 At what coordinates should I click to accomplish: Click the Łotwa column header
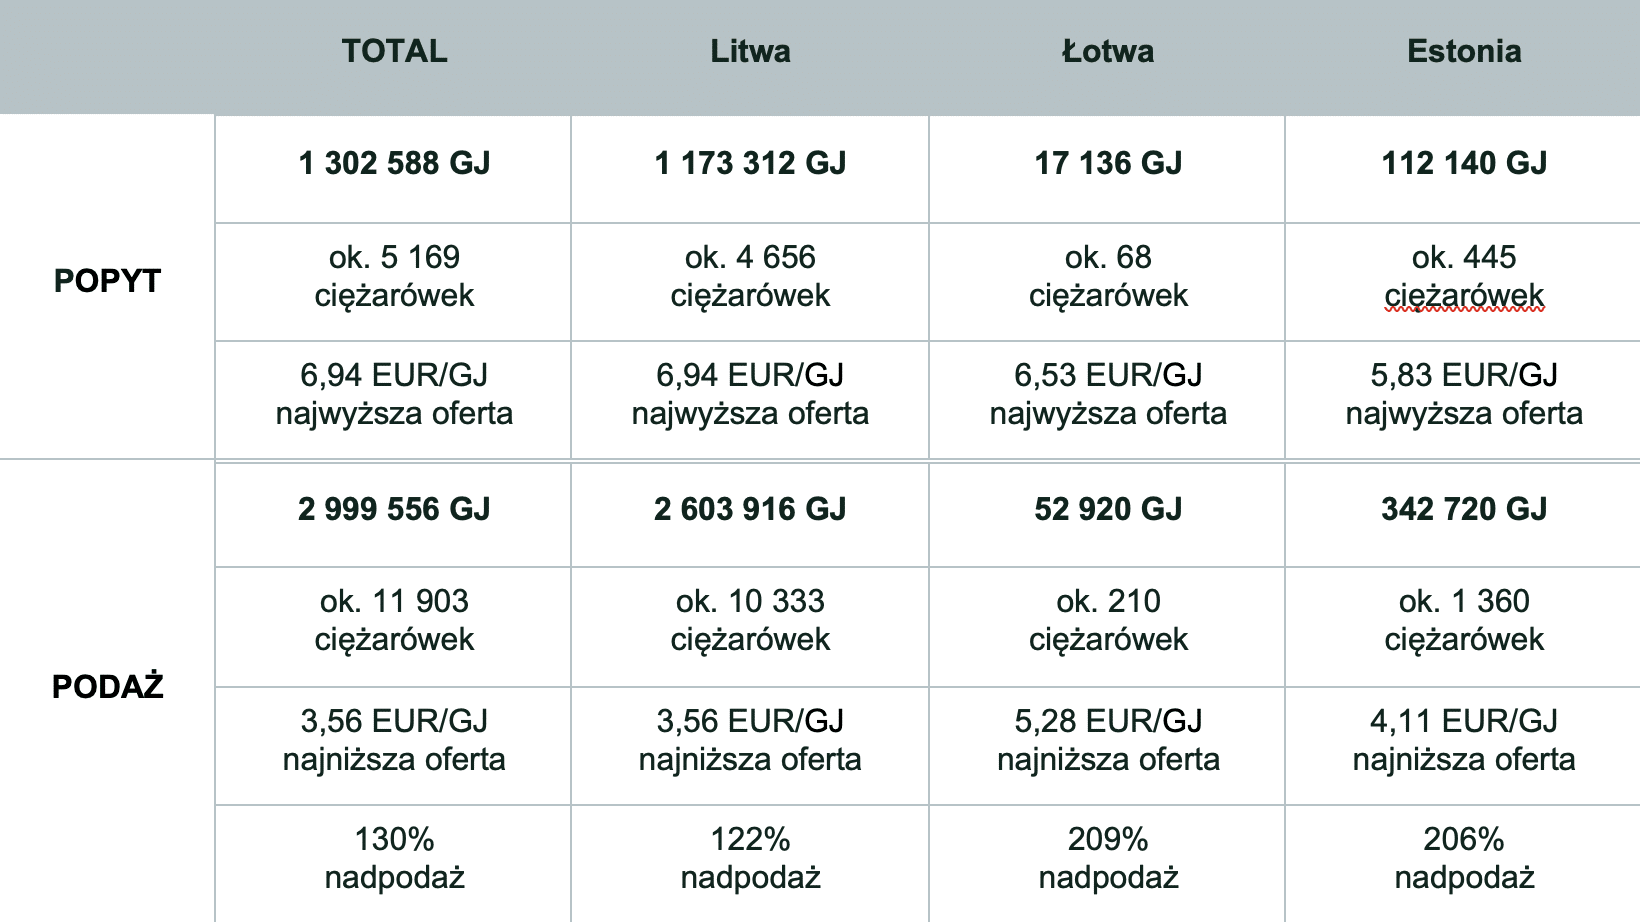[x=1107, y=52]
